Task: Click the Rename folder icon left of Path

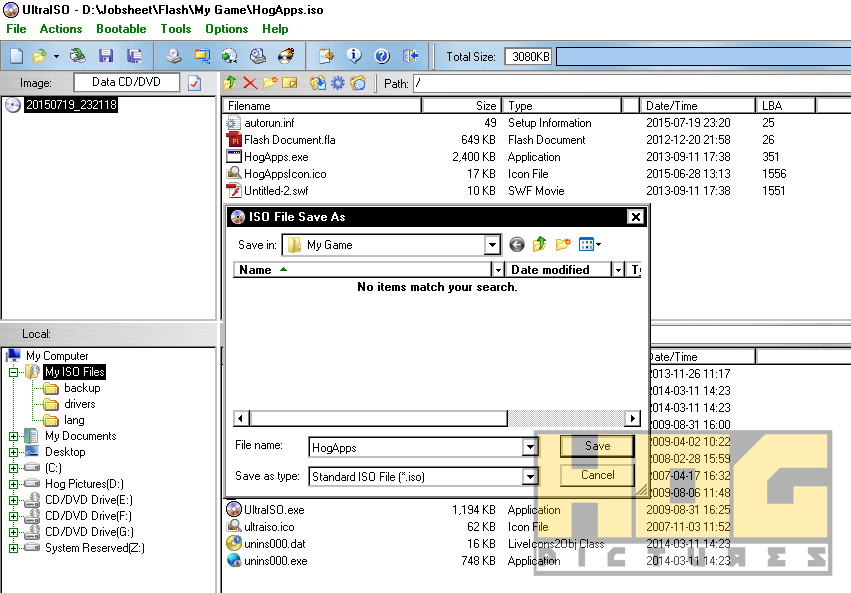Action: coord(290,83)
